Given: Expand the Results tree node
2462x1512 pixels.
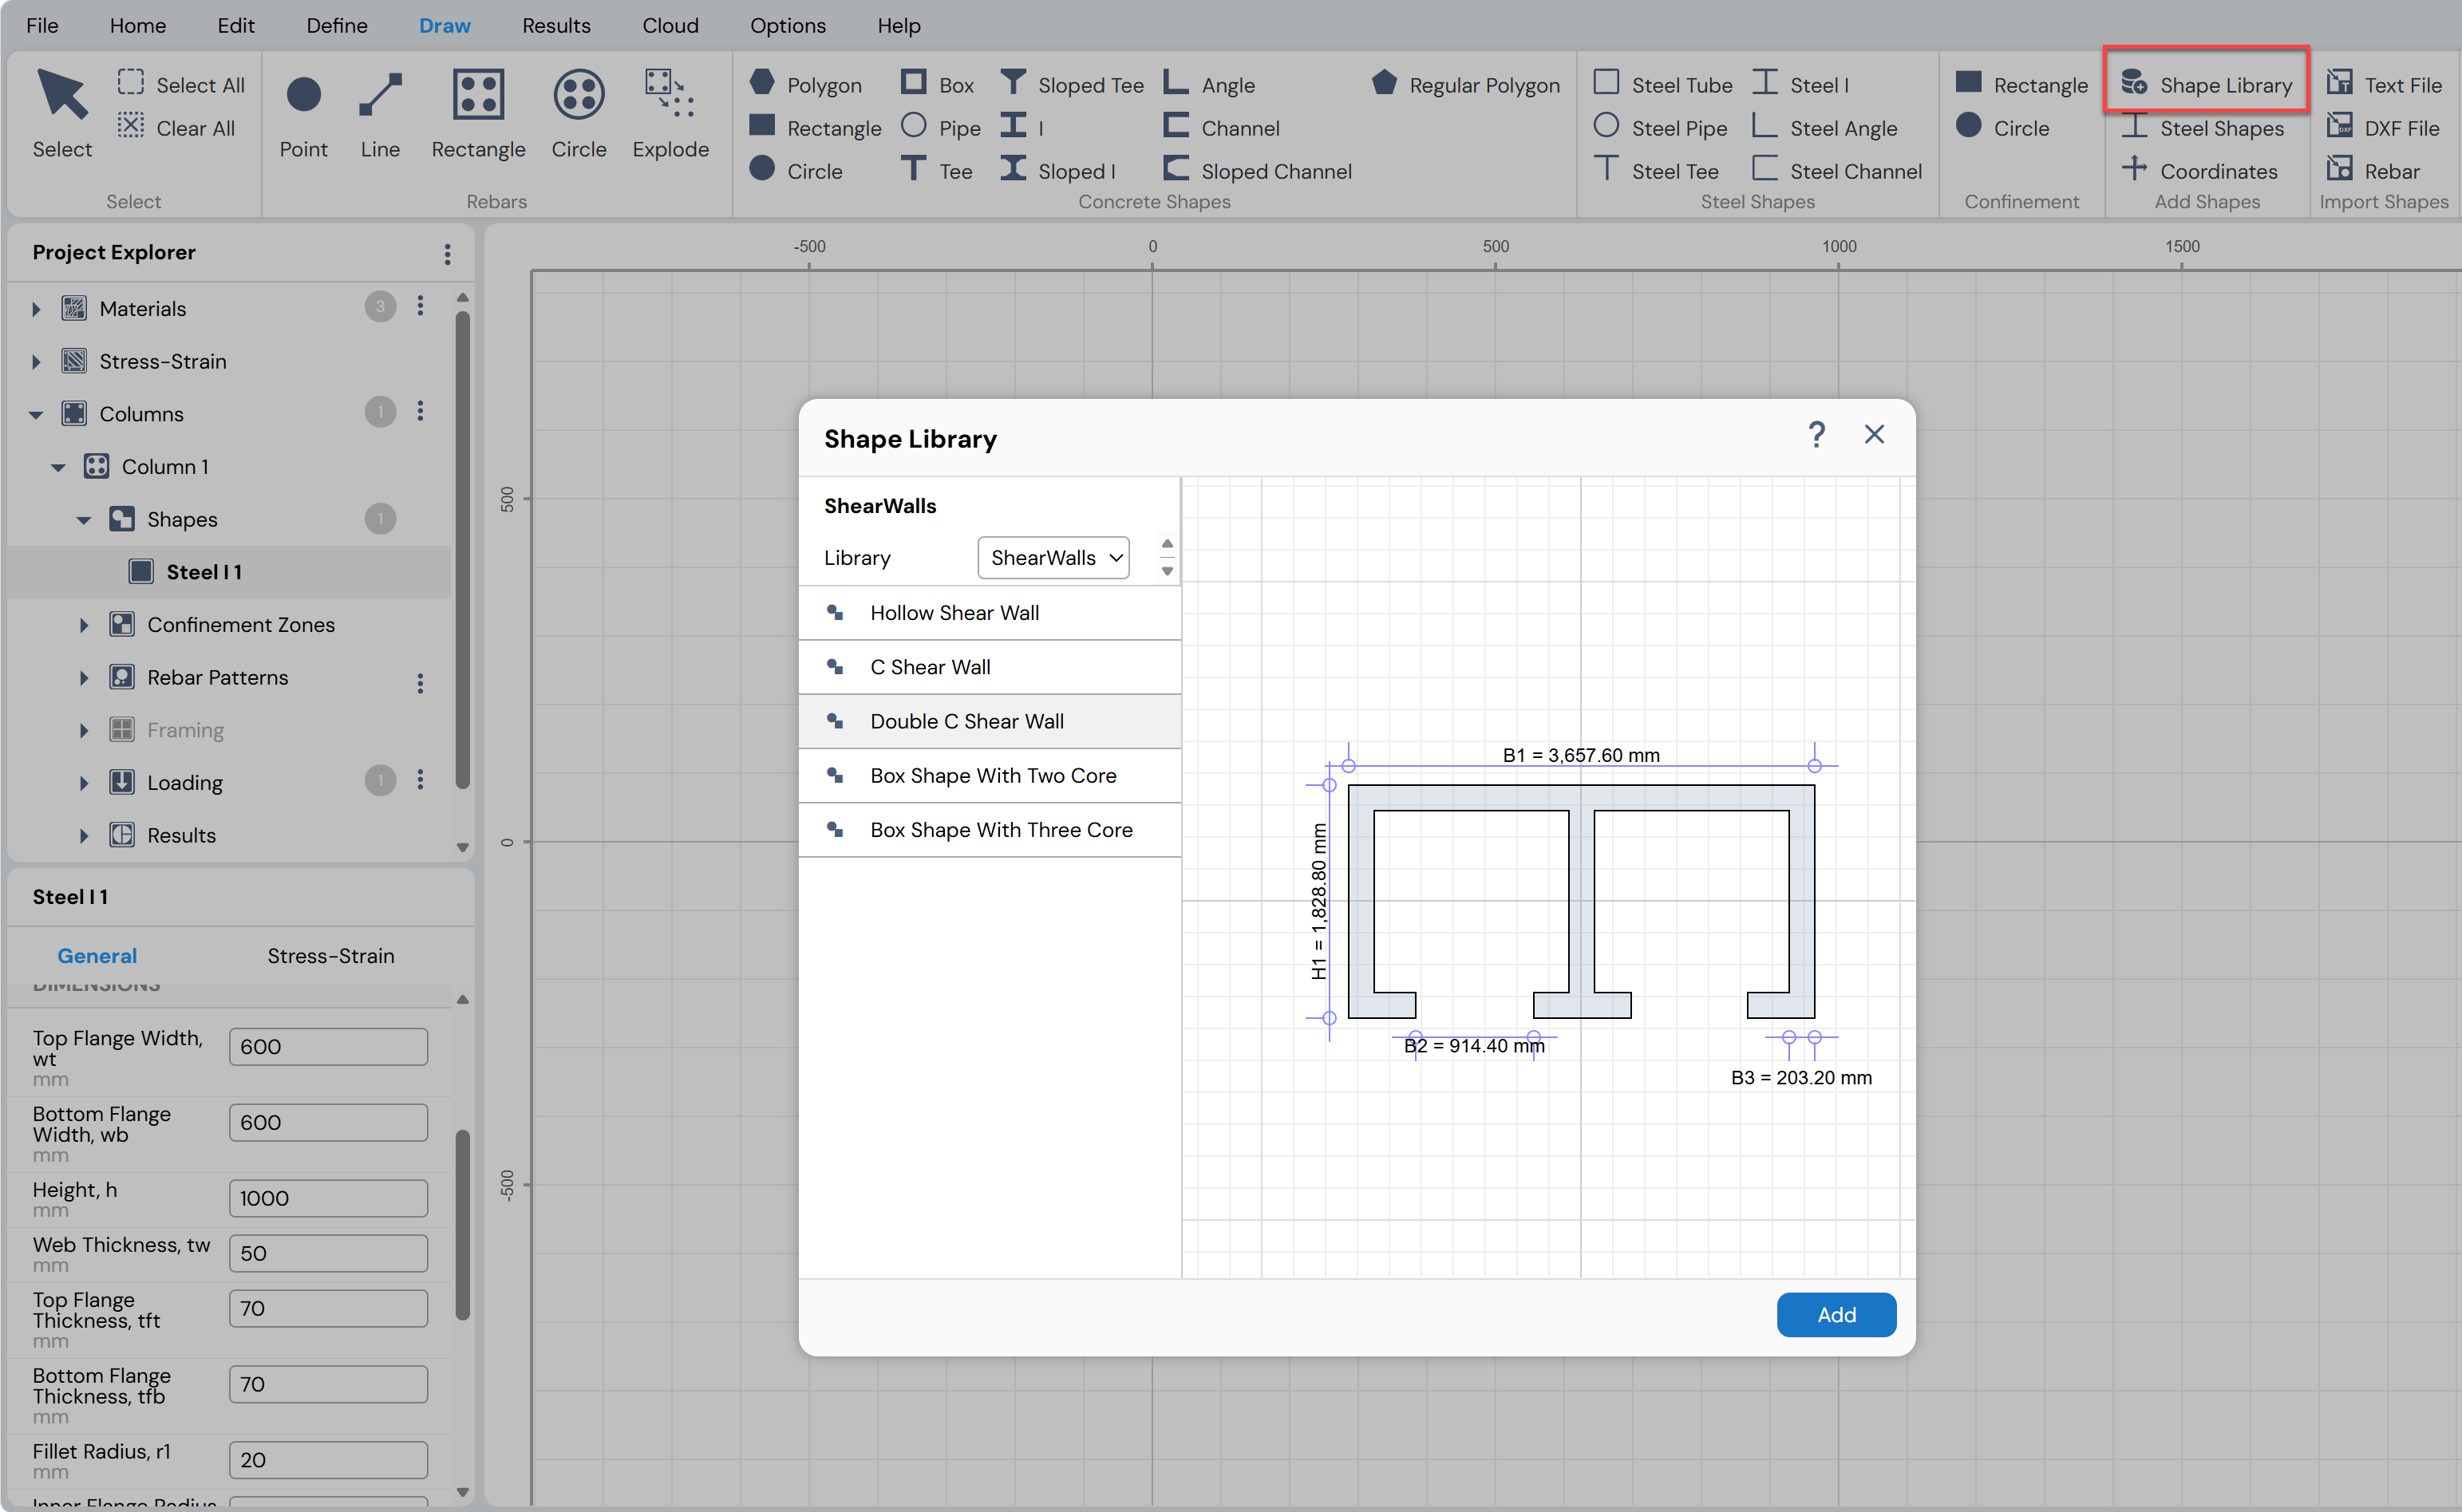Looking at the screenshot, I should [84, 836].
